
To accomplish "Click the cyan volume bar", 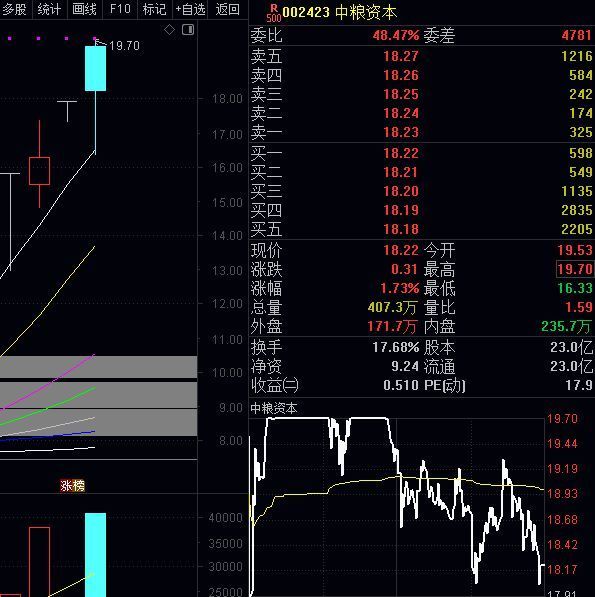I will click(x=96, y=555).
